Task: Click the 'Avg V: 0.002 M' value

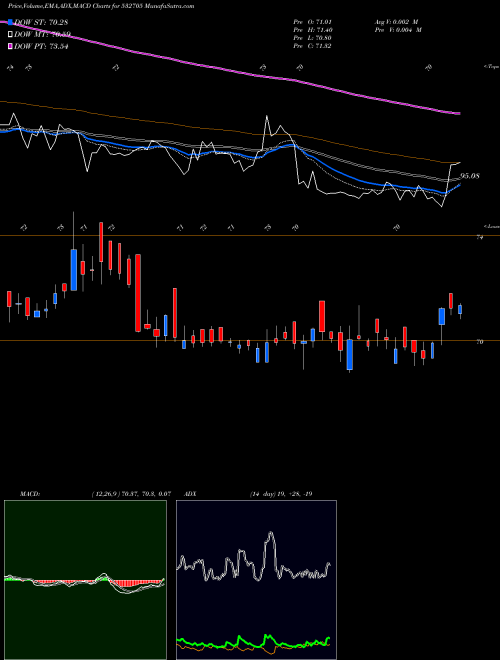Action: (x=396, y=21)
